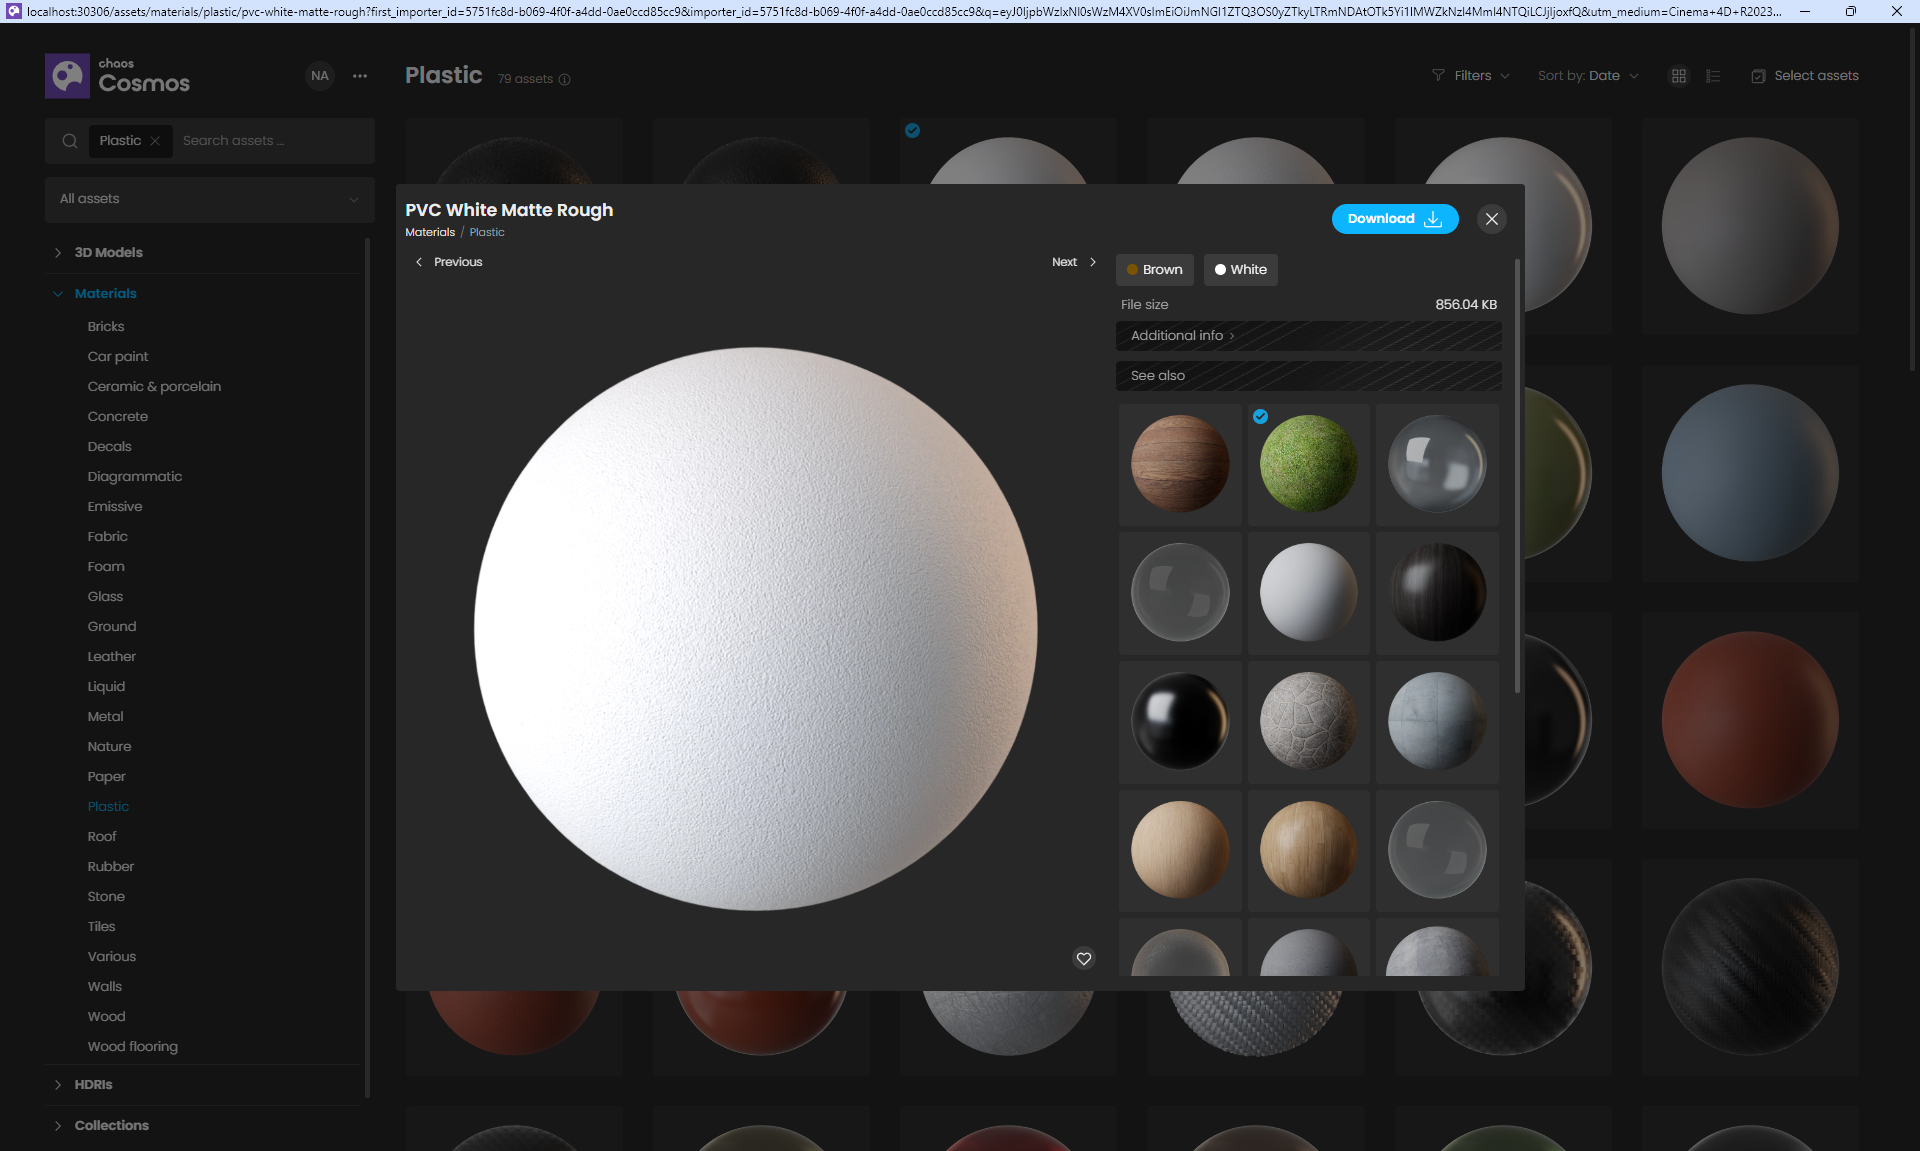The width and height of the screenshot is (1920, 1151).
Task: Remove the Plastic search tag
Action: tap(155, 141)
